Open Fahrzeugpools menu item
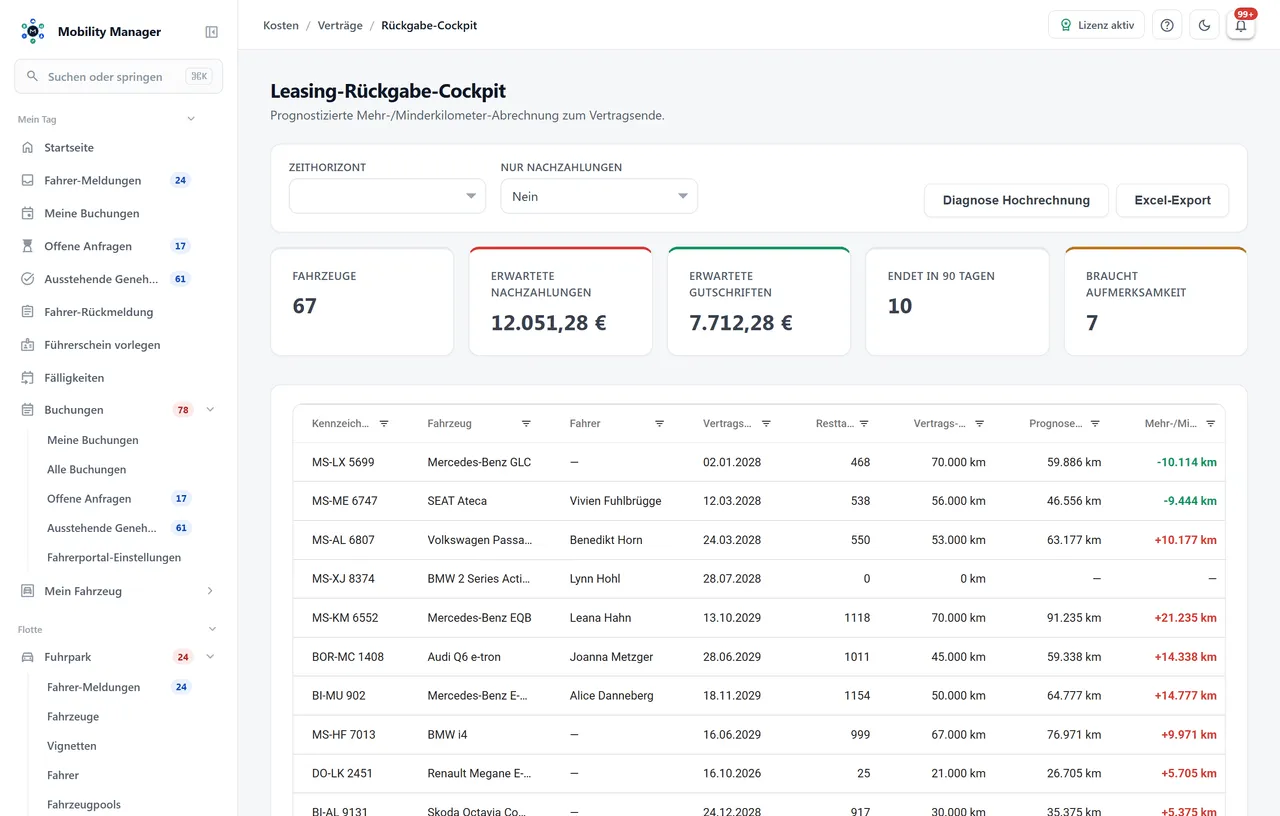1280x816 pixels. click(x=84, y=804)
